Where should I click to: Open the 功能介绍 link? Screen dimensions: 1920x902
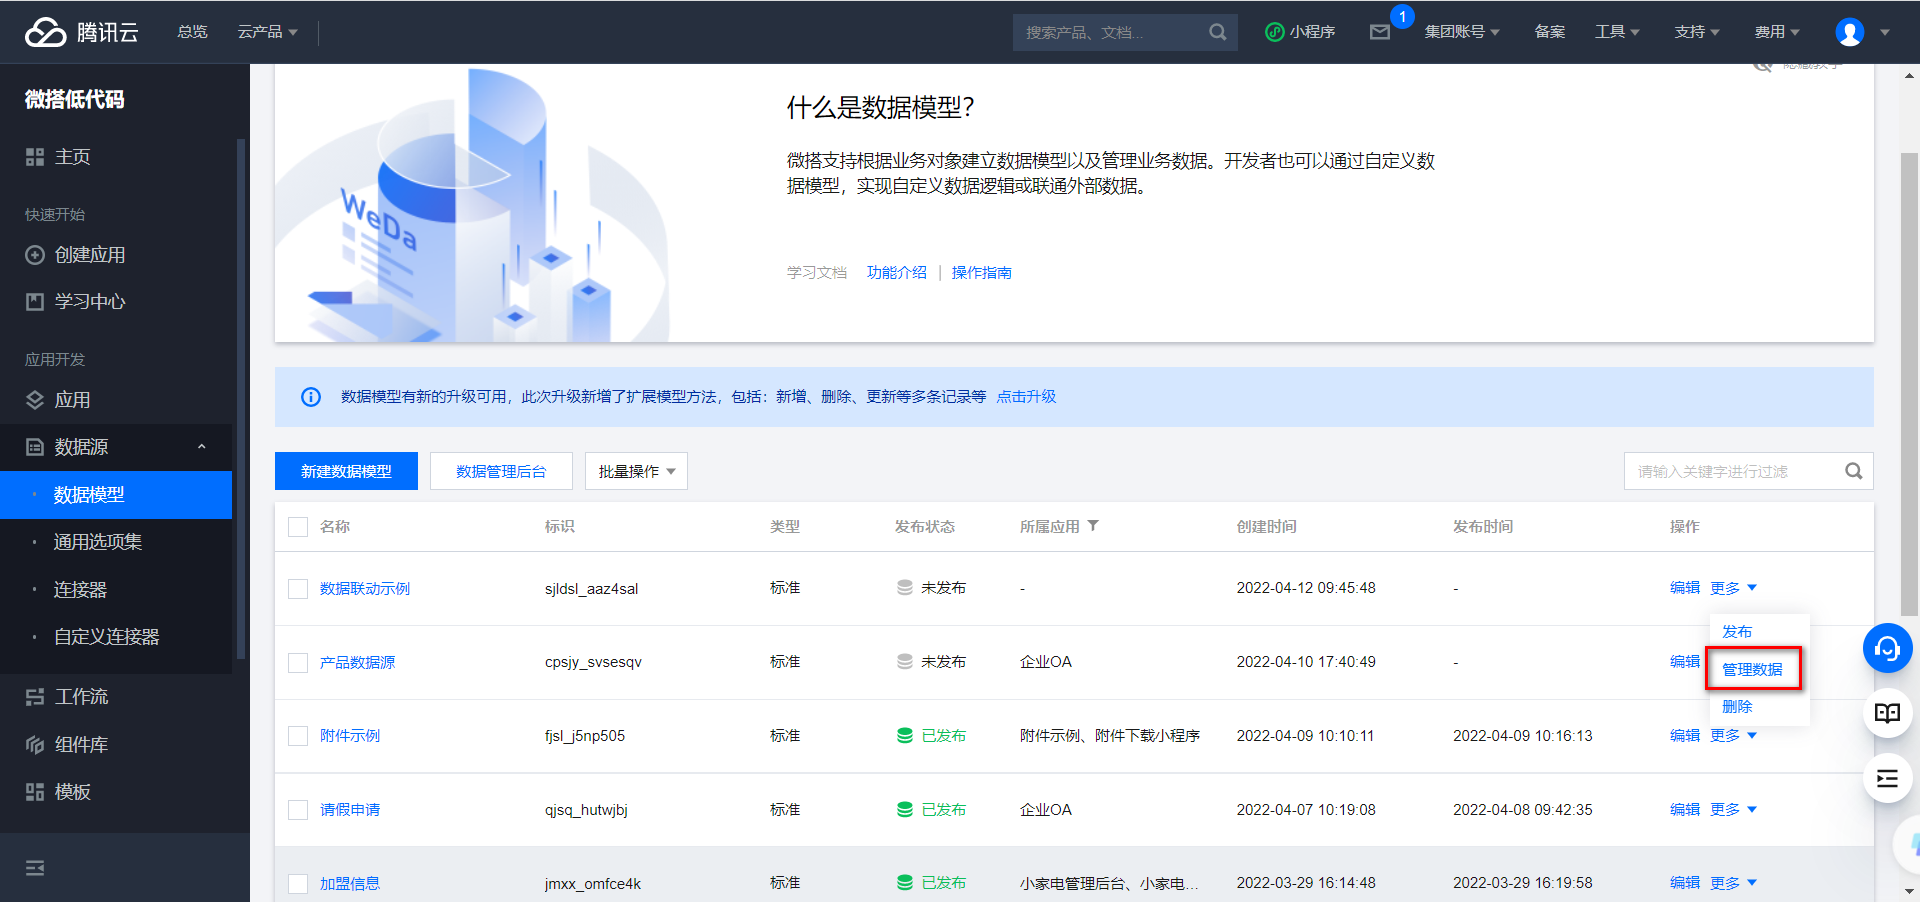[x=896, y=273]
